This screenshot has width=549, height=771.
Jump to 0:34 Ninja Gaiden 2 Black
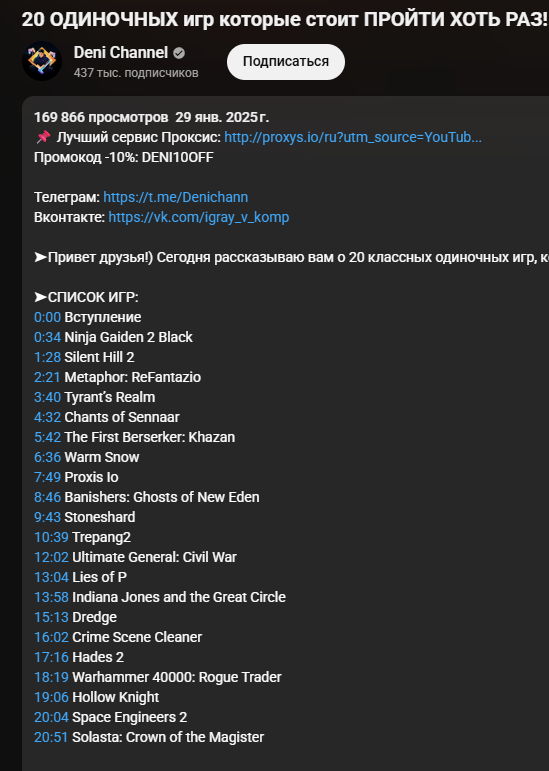tap(47, 337)
